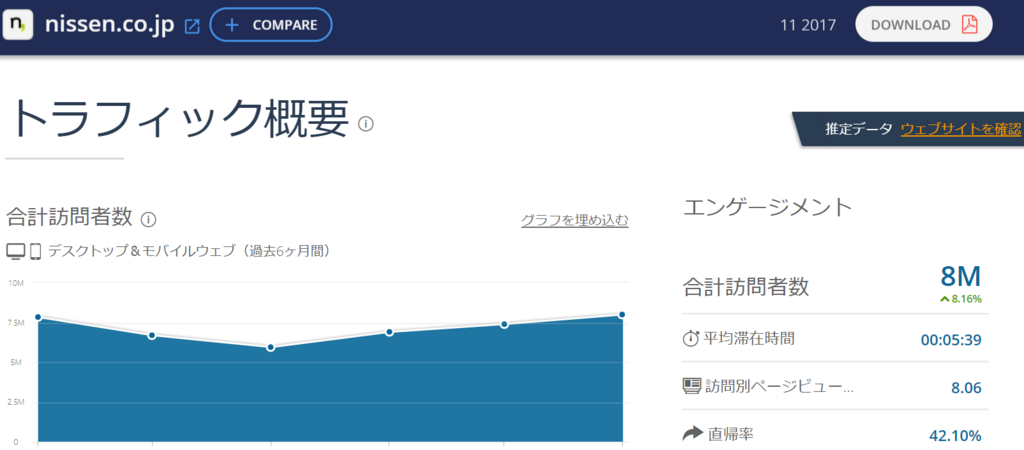Open the ウェブサイトを確認 link
Image resolution: width=1024 pixels, height=450 pixels.
click(x=961, y=129)
